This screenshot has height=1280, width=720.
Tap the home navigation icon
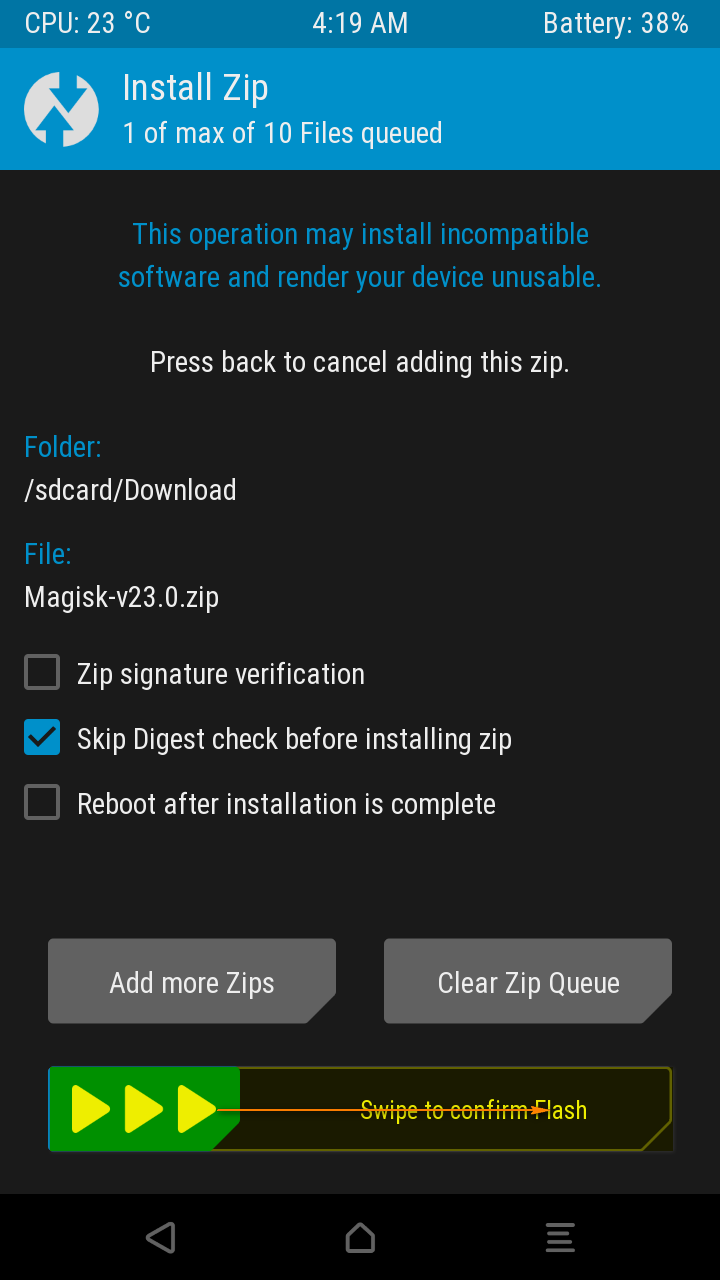click(360, 1237)
